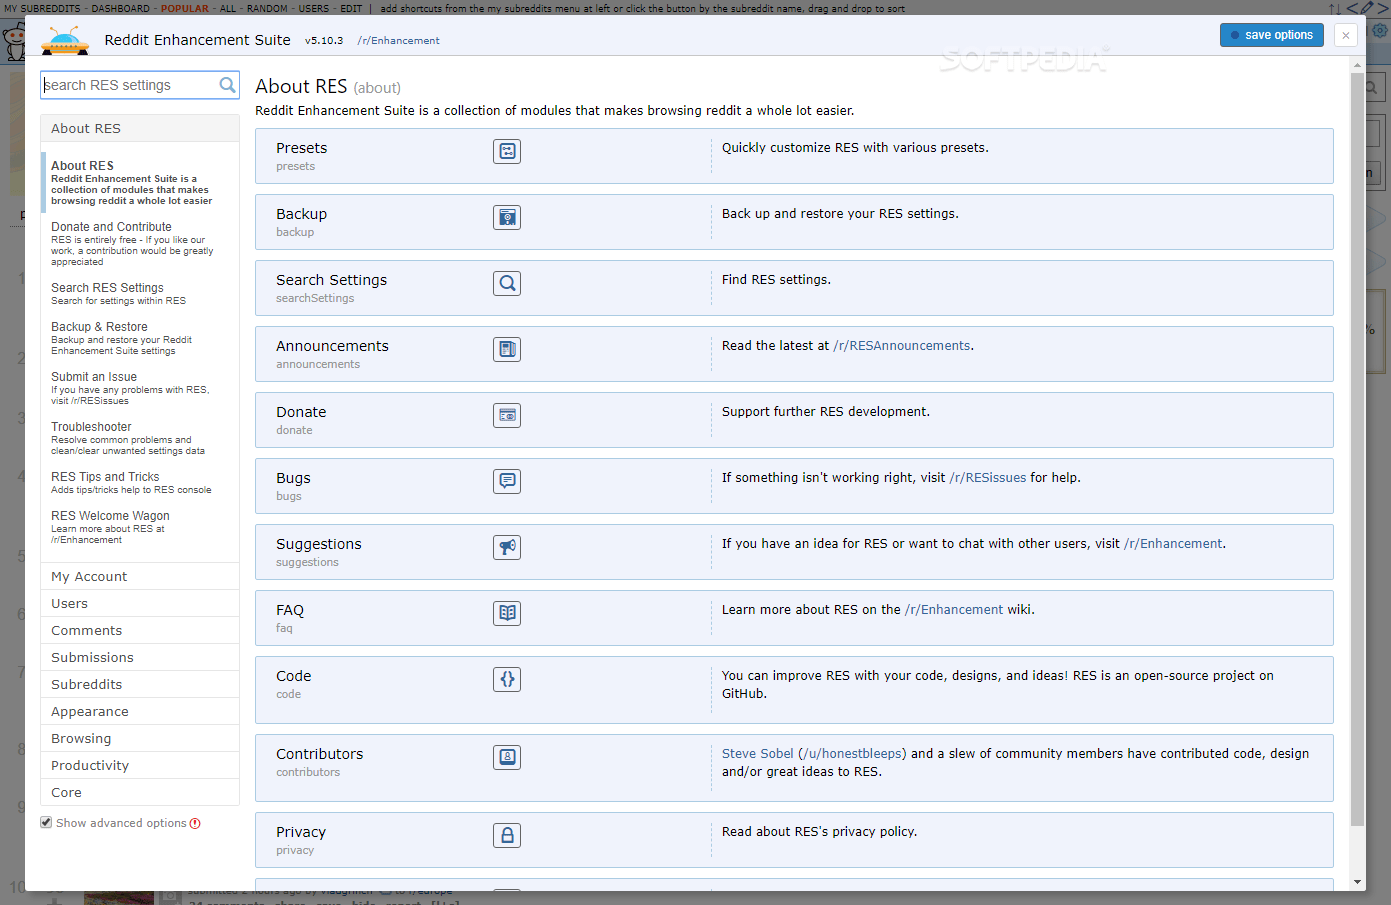Click the scrollbar up arrow

pyautogui.click(x=1357, y=65)
